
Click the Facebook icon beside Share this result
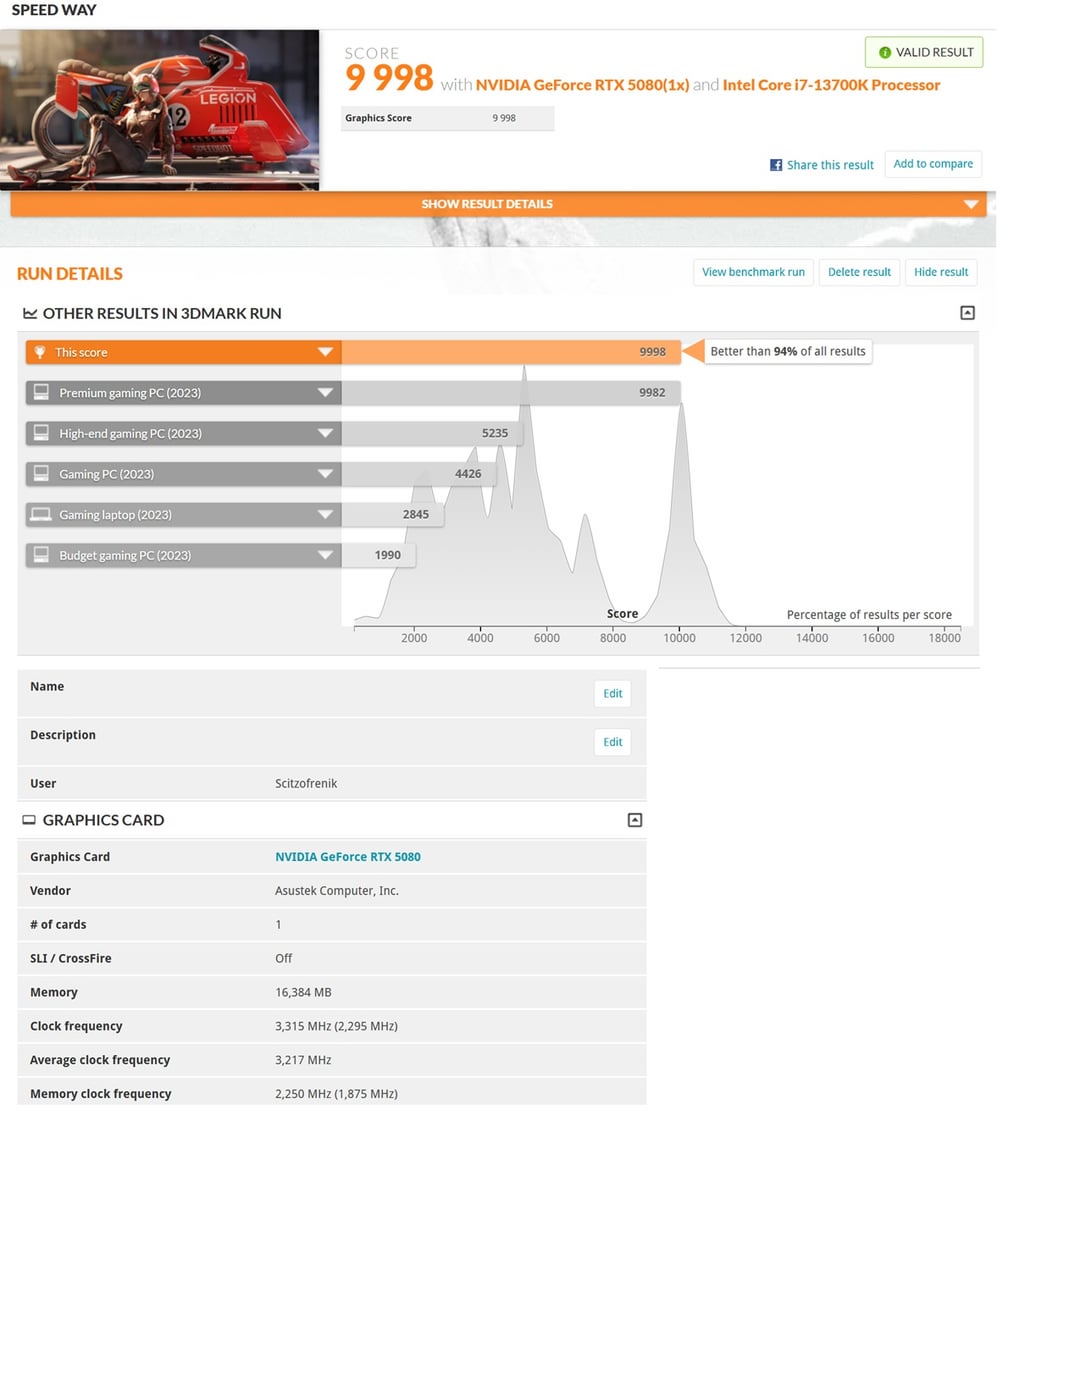point(776,165)
